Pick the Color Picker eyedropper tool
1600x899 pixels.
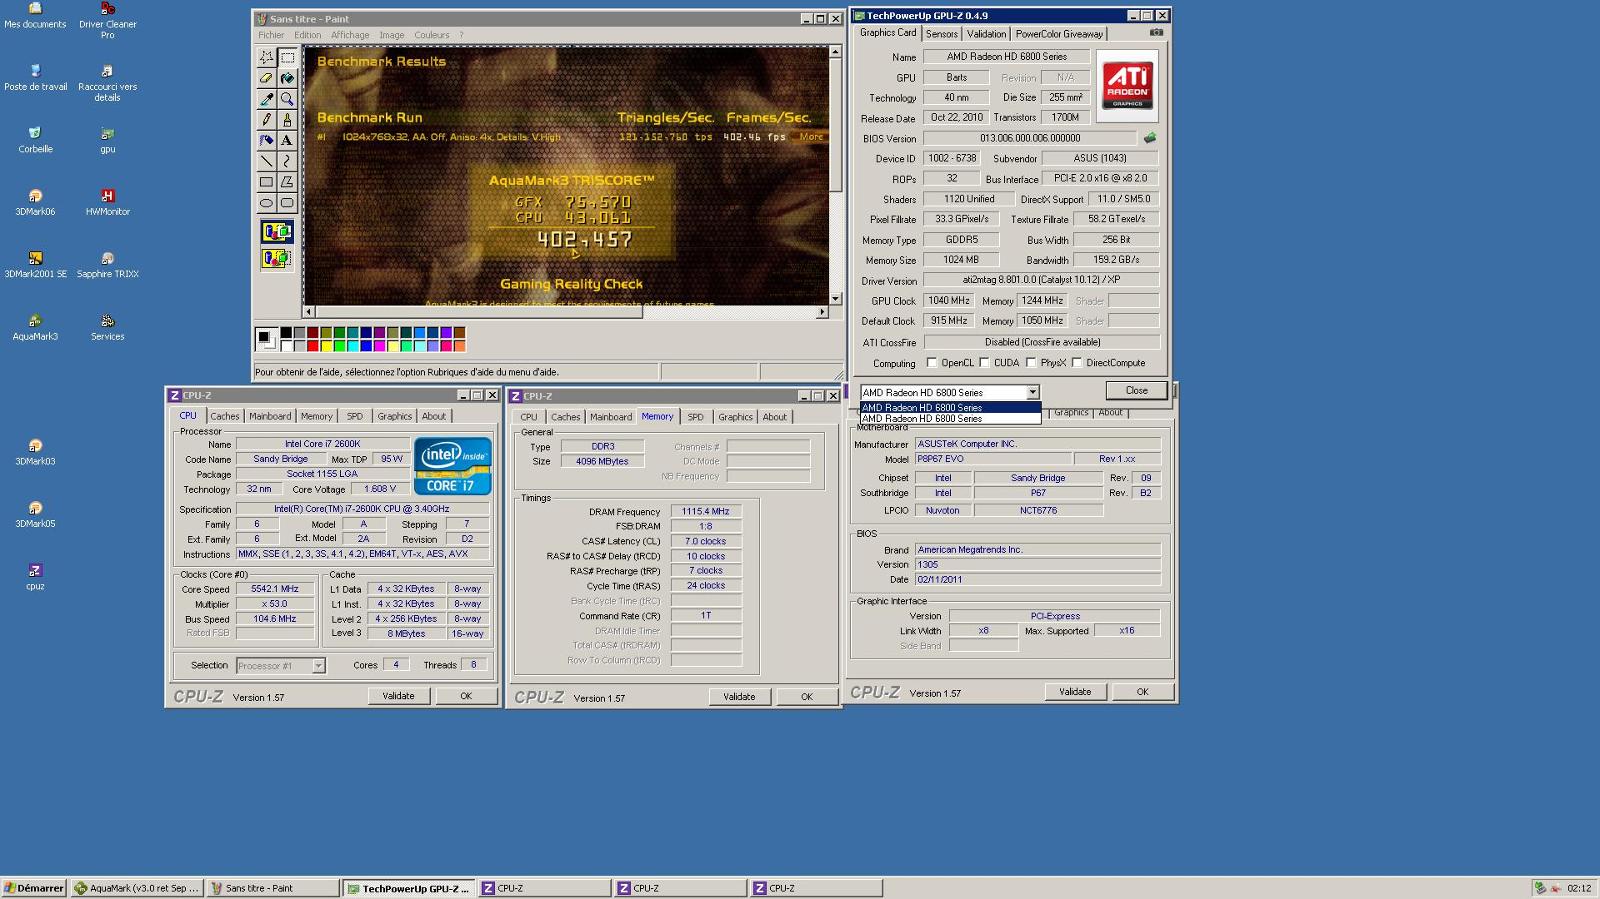pyautogui.click(x=266, y=99)
